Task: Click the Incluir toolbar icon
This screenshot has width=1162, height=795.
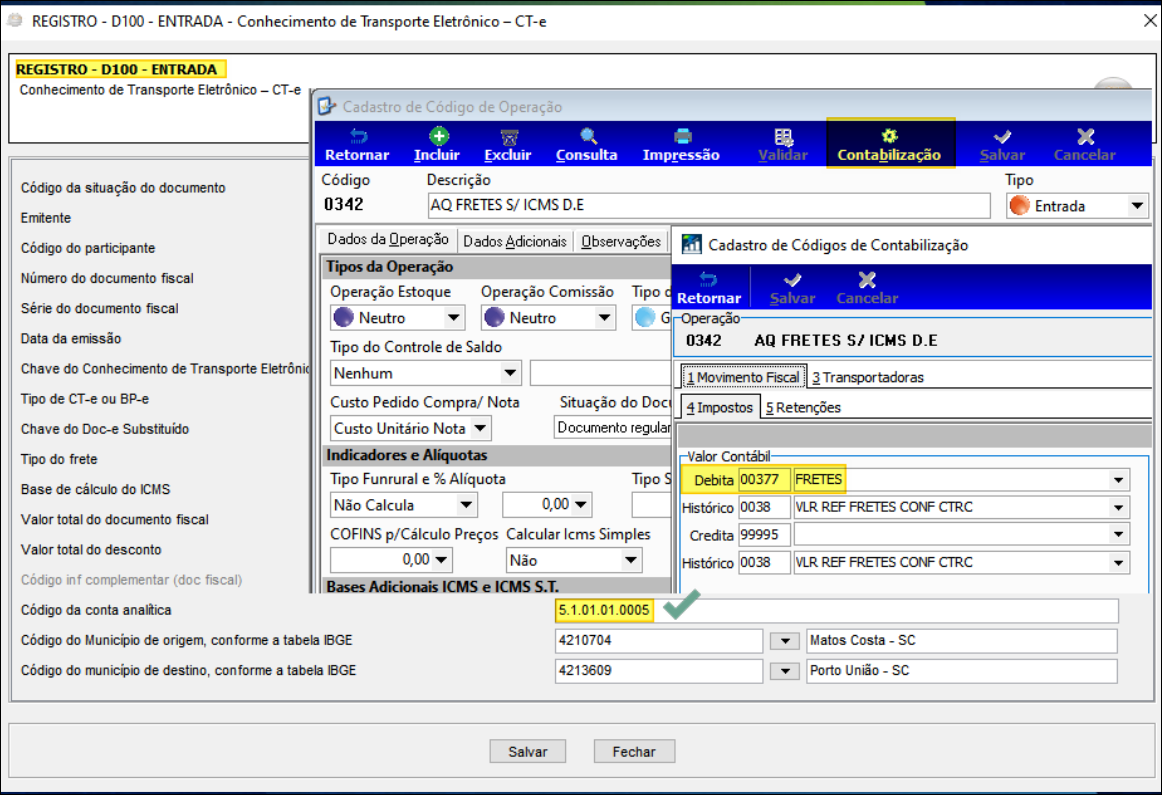Action: click(437, 144)
